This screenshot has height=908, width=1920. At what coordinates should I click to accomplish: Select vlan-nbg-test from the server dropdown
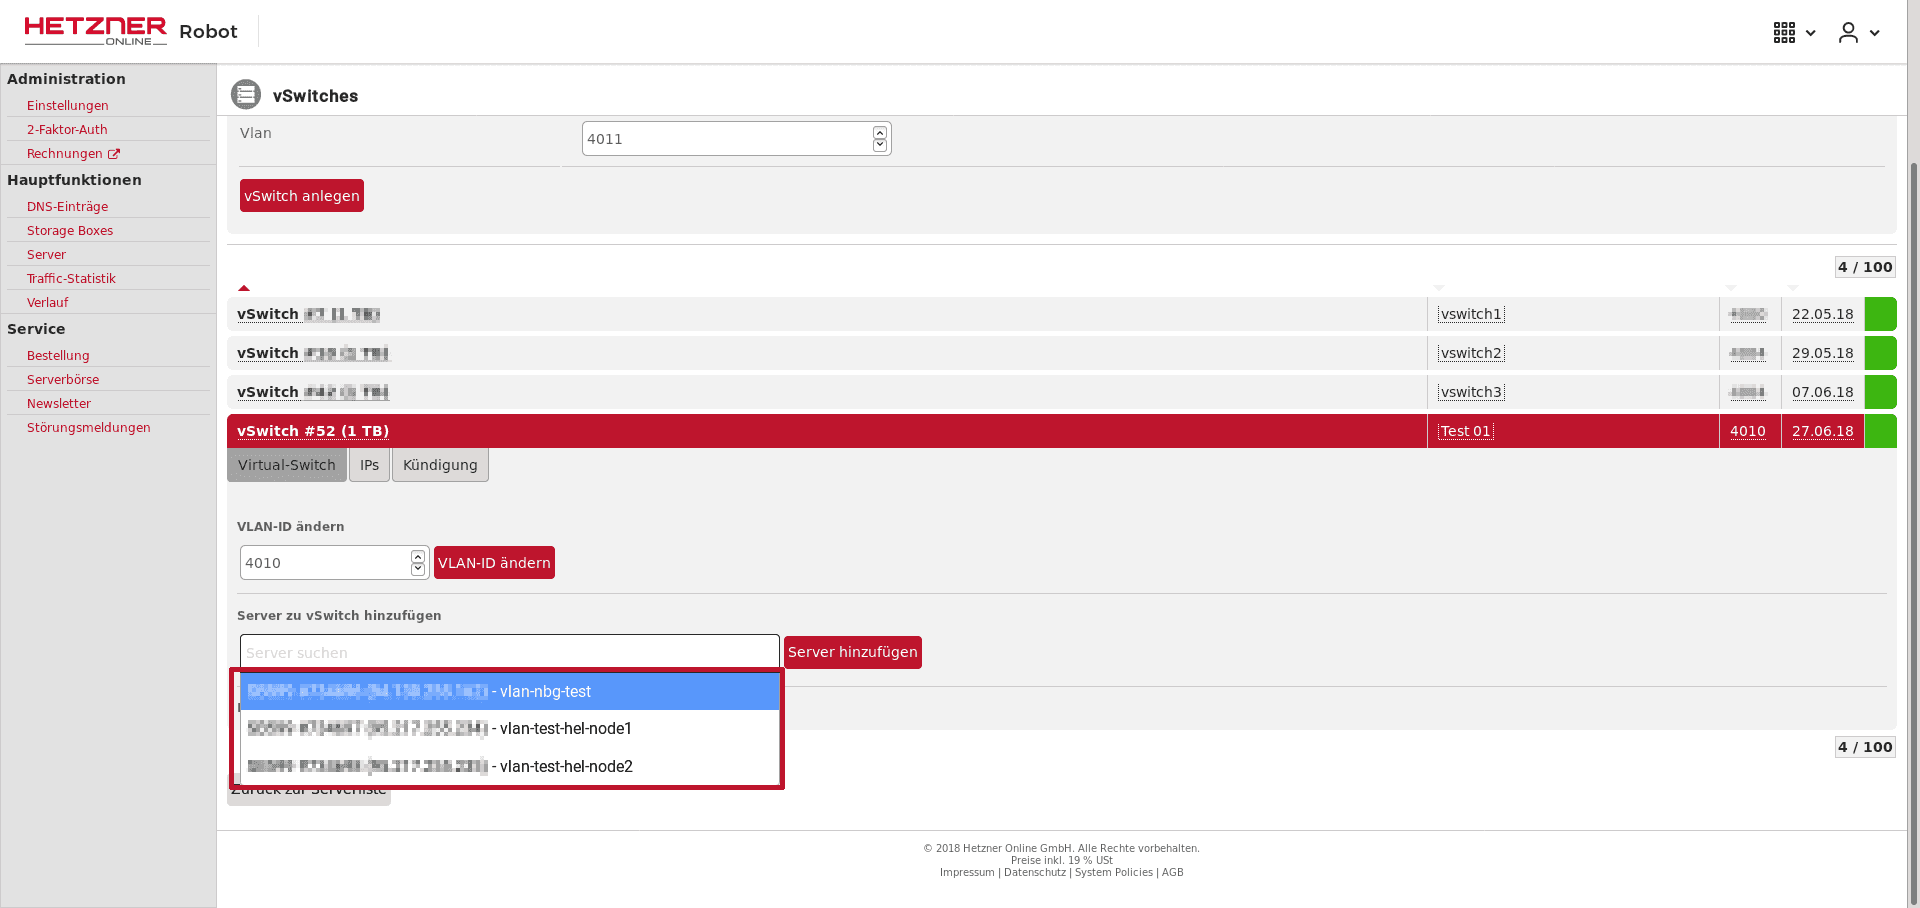pyautogui.click(x=510, y=691)
